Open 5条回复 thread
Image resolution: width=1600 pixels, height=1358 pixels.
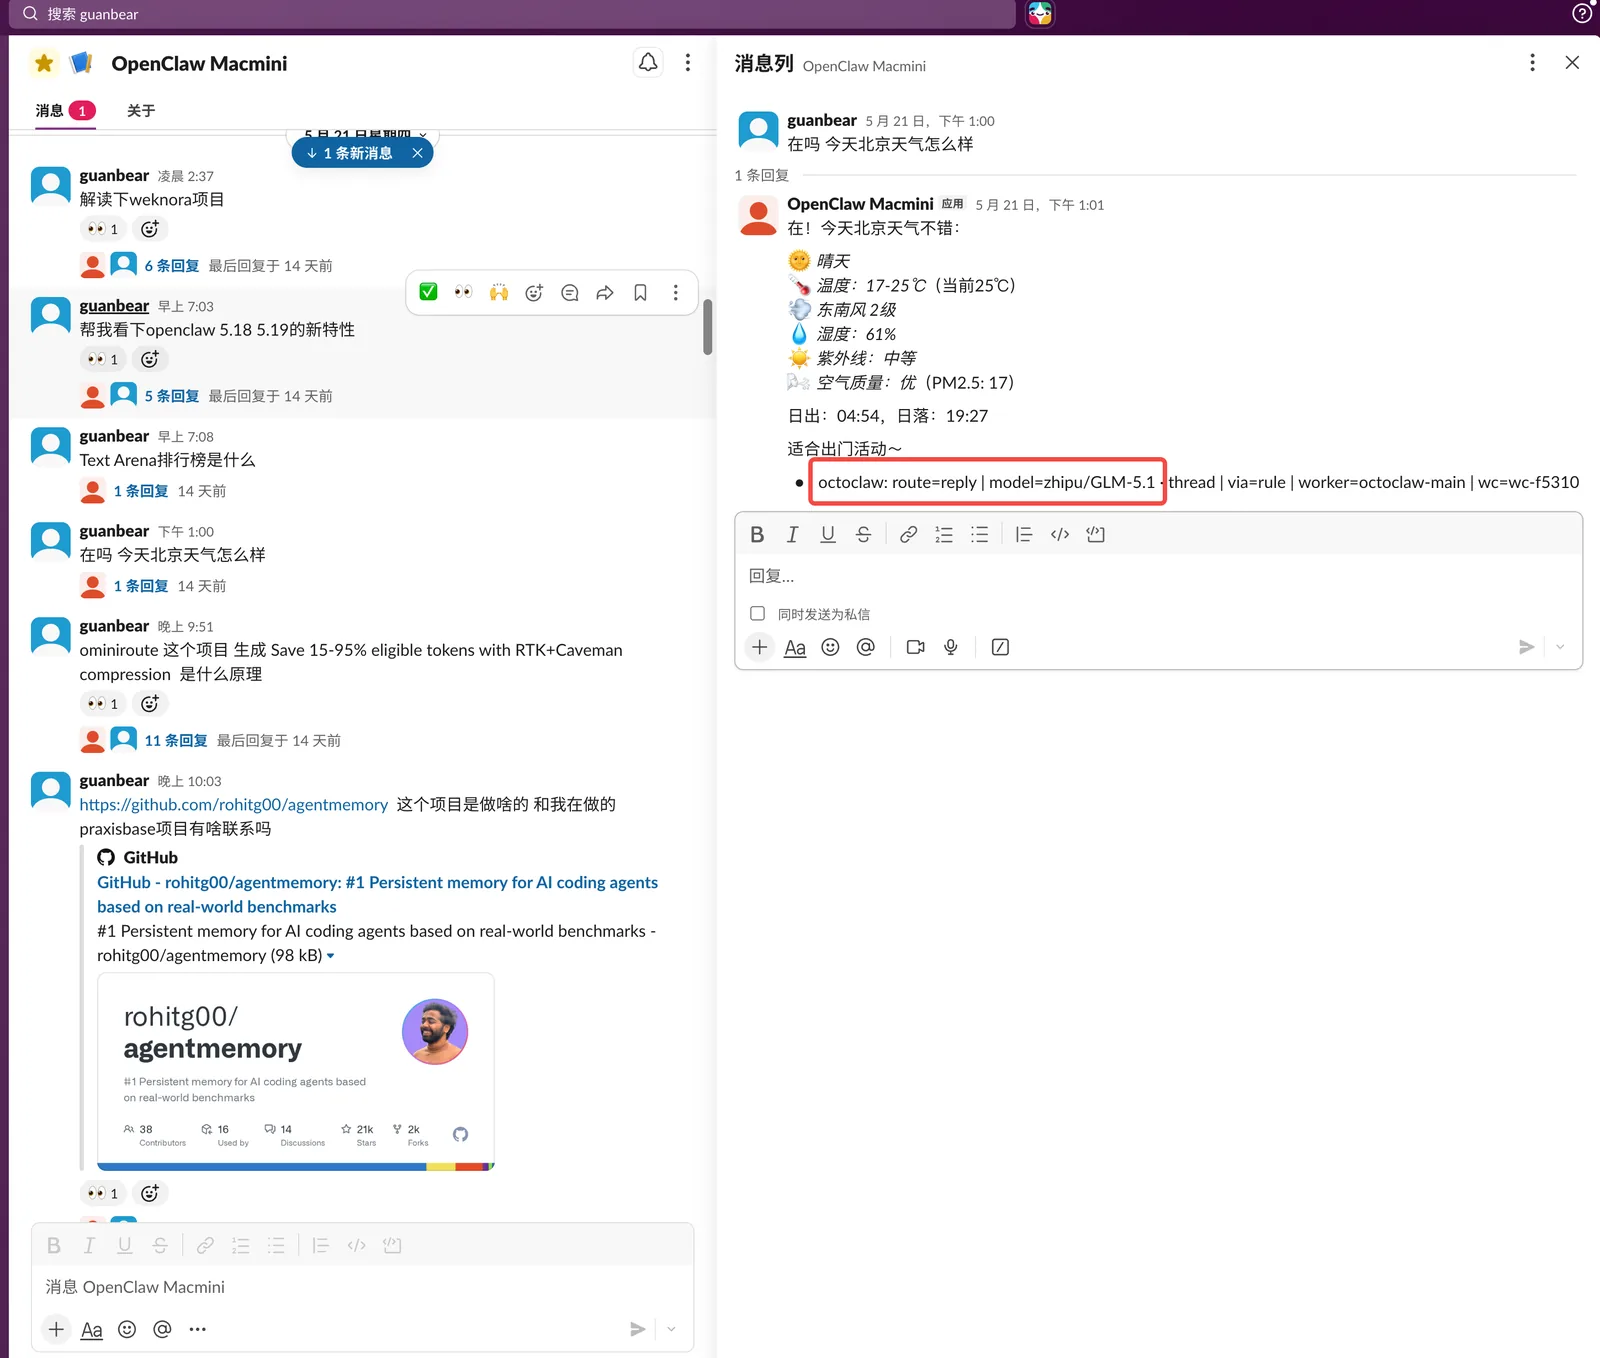[x=172, y=396]
